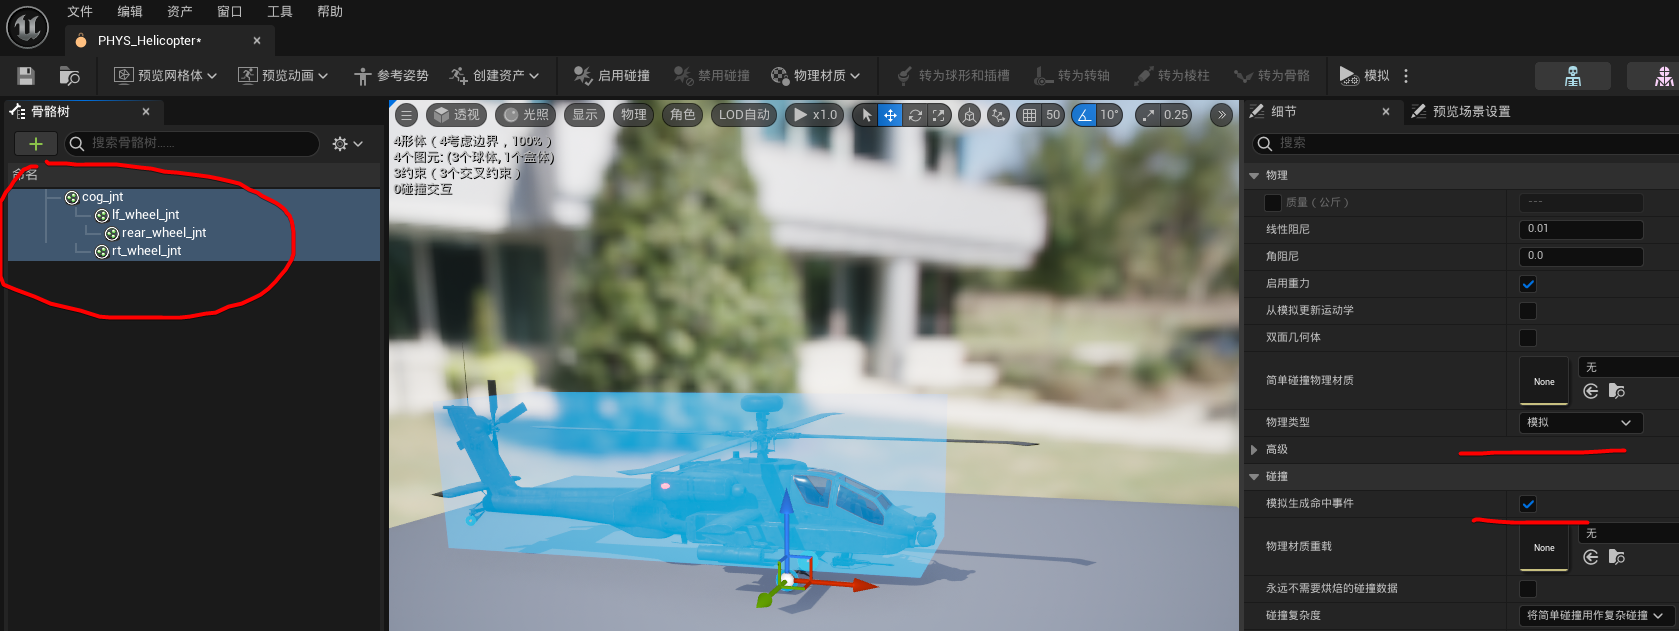
Task: Toggle the surface snapping icon
Action: (x=998, y=115)
